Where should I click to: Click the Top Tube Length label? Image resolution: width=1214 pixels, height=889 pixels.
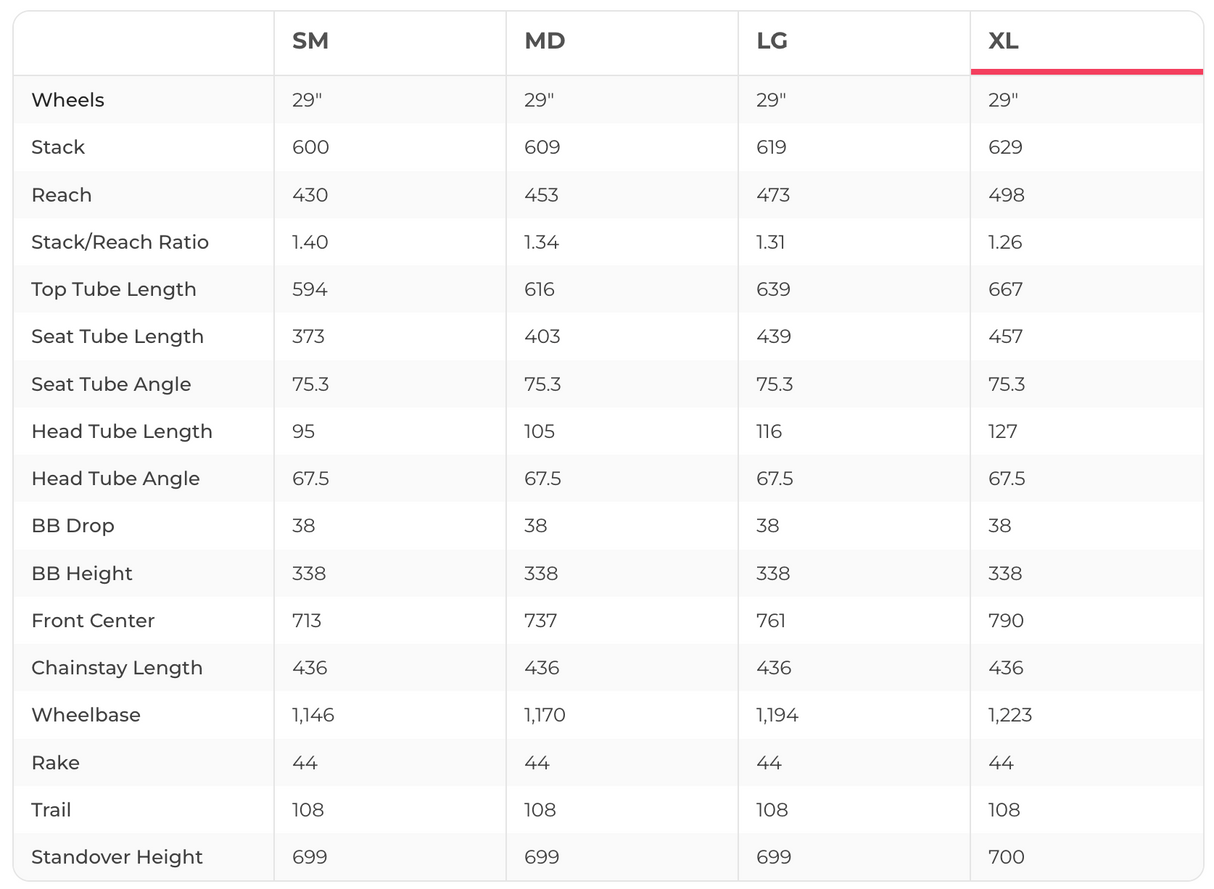tap(114, 289)
